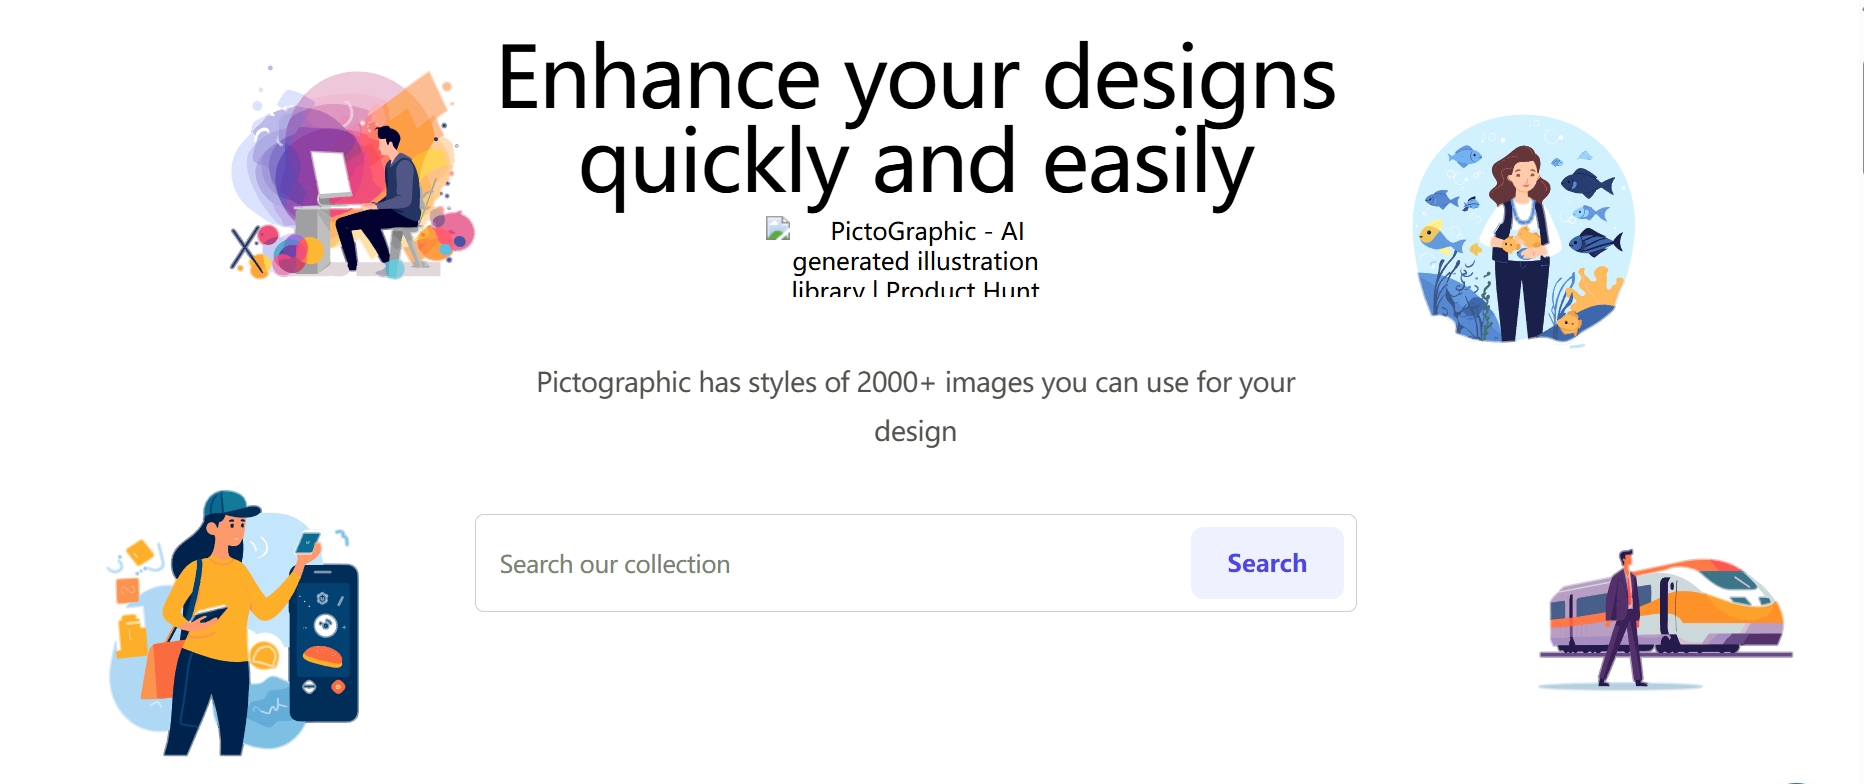Click the broken image icon beside PictoGraphic
The width and height of the screenshot is (1864, 784).
click(778, 230)
